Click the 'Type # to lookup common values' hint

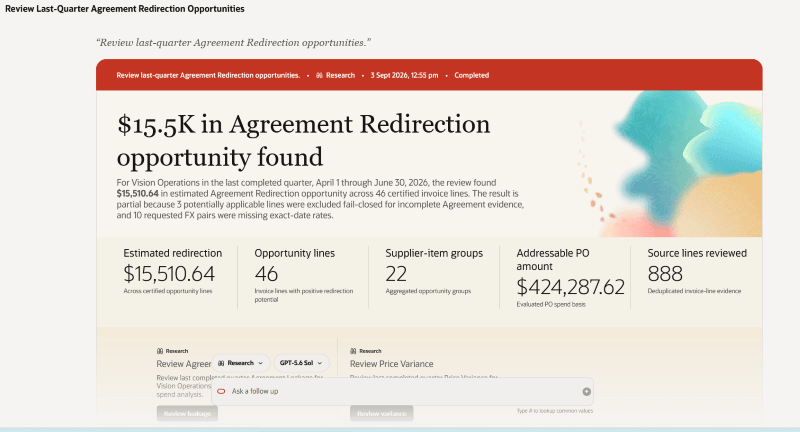(x=555, y=411)
